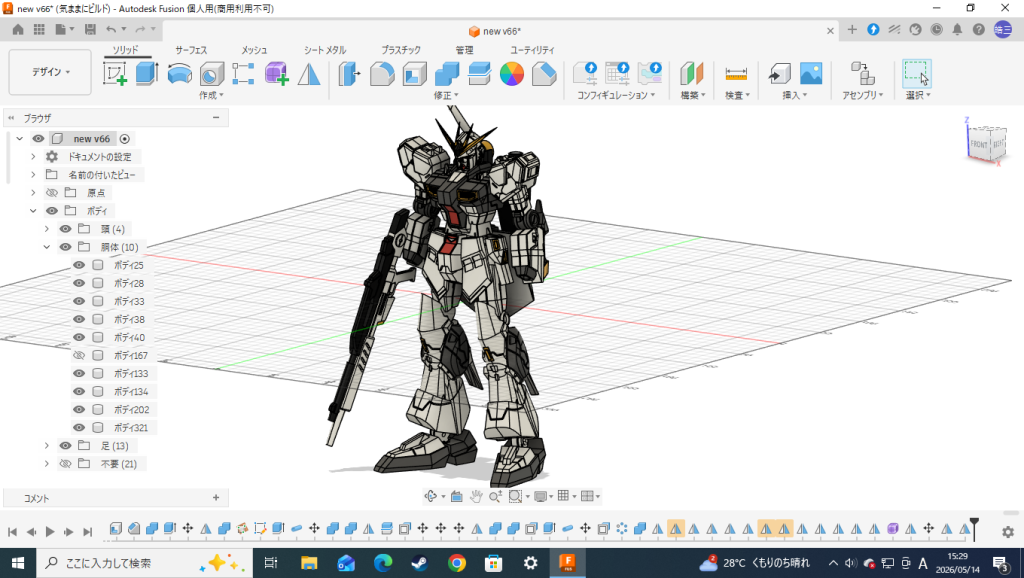The width and height of the screenshot is (1024, 578).
Task: Click the Save icon
Action: (x=90, y=29)
